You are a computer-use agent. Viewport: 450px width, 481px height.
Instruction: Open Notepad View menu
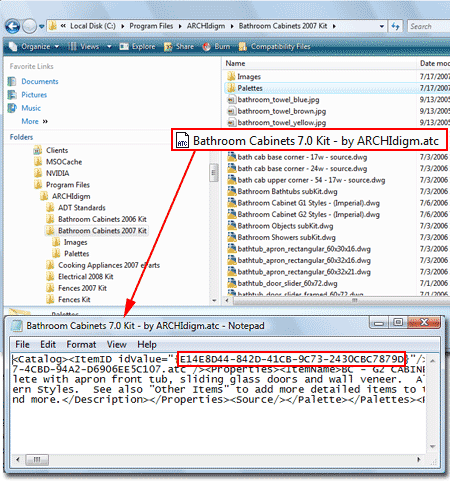click(117, 344)
